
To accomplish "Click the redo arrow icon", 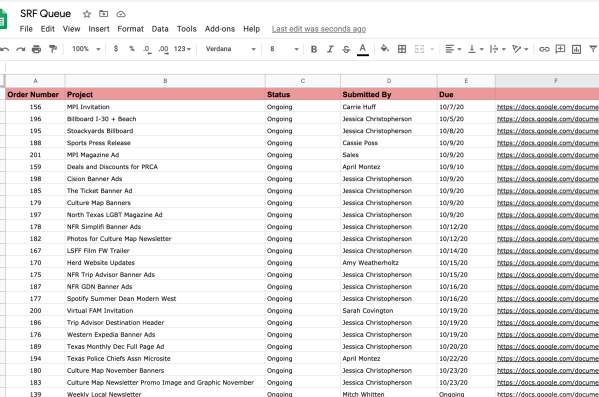I will pos(21,49).
